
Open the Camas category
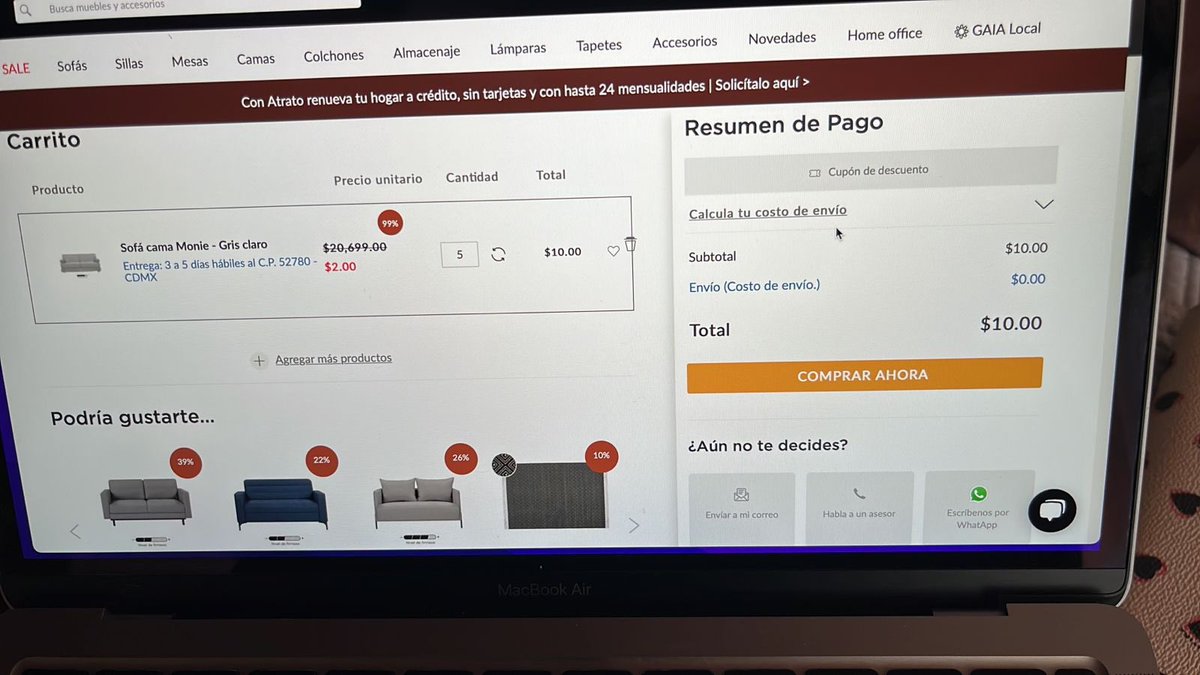click(256, 59)
